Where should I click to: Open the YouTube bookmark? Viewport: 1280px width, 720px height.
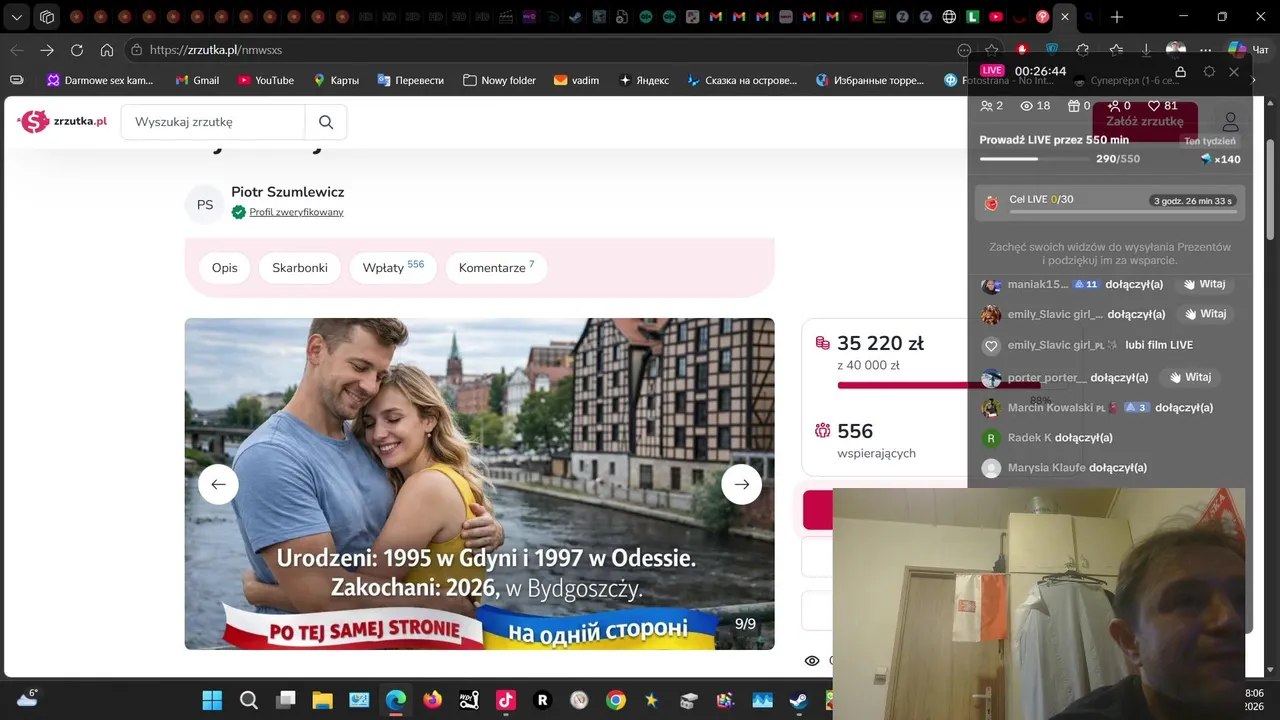265,80
